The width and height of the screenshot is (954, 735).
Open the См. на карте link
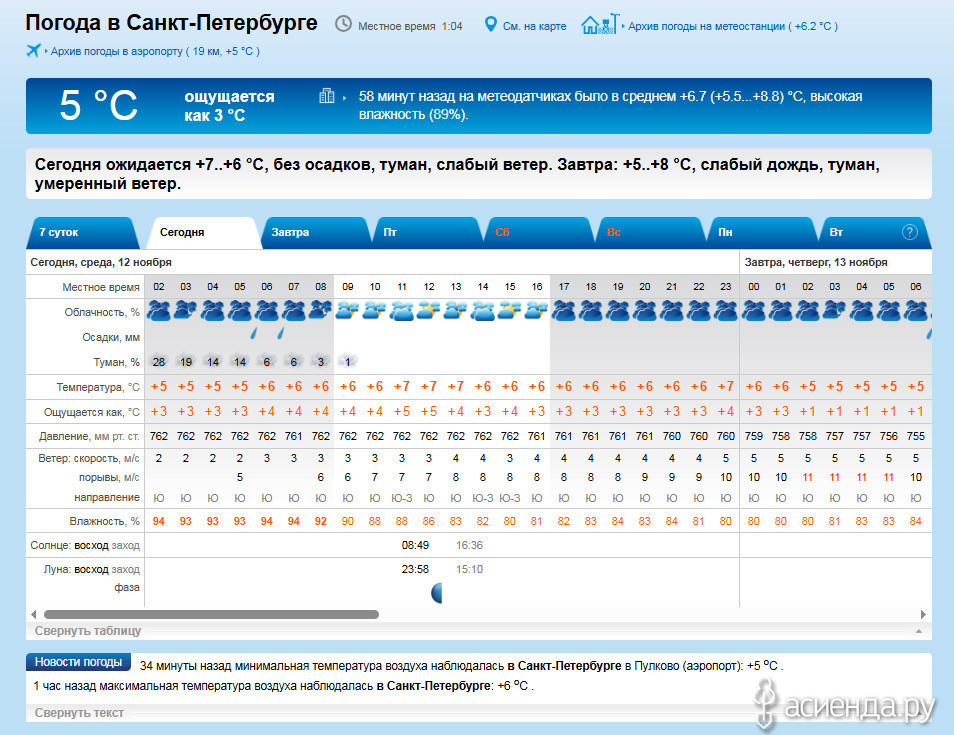pos(534,25)
